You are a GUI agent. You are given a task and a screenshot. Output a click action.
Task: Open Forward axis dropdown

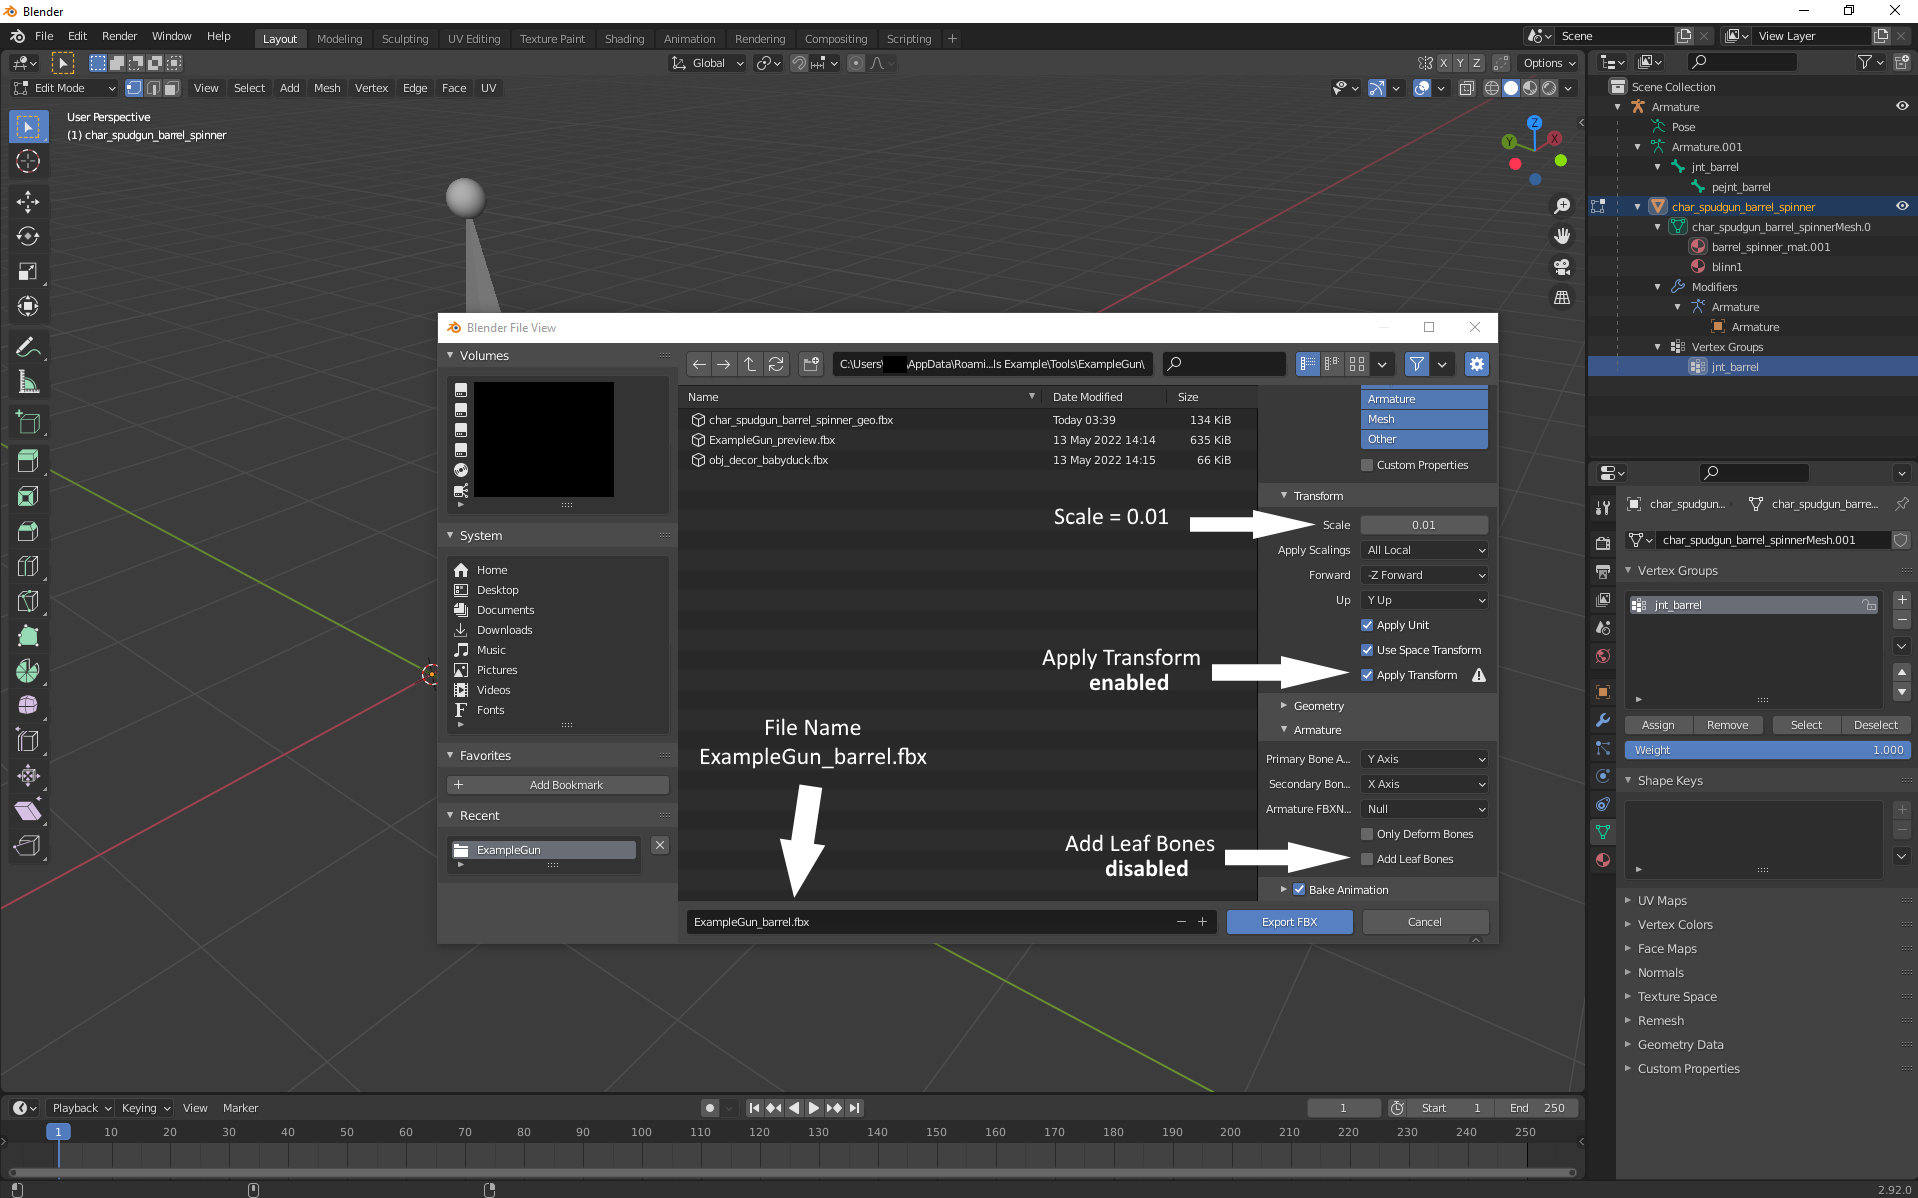1425,575
